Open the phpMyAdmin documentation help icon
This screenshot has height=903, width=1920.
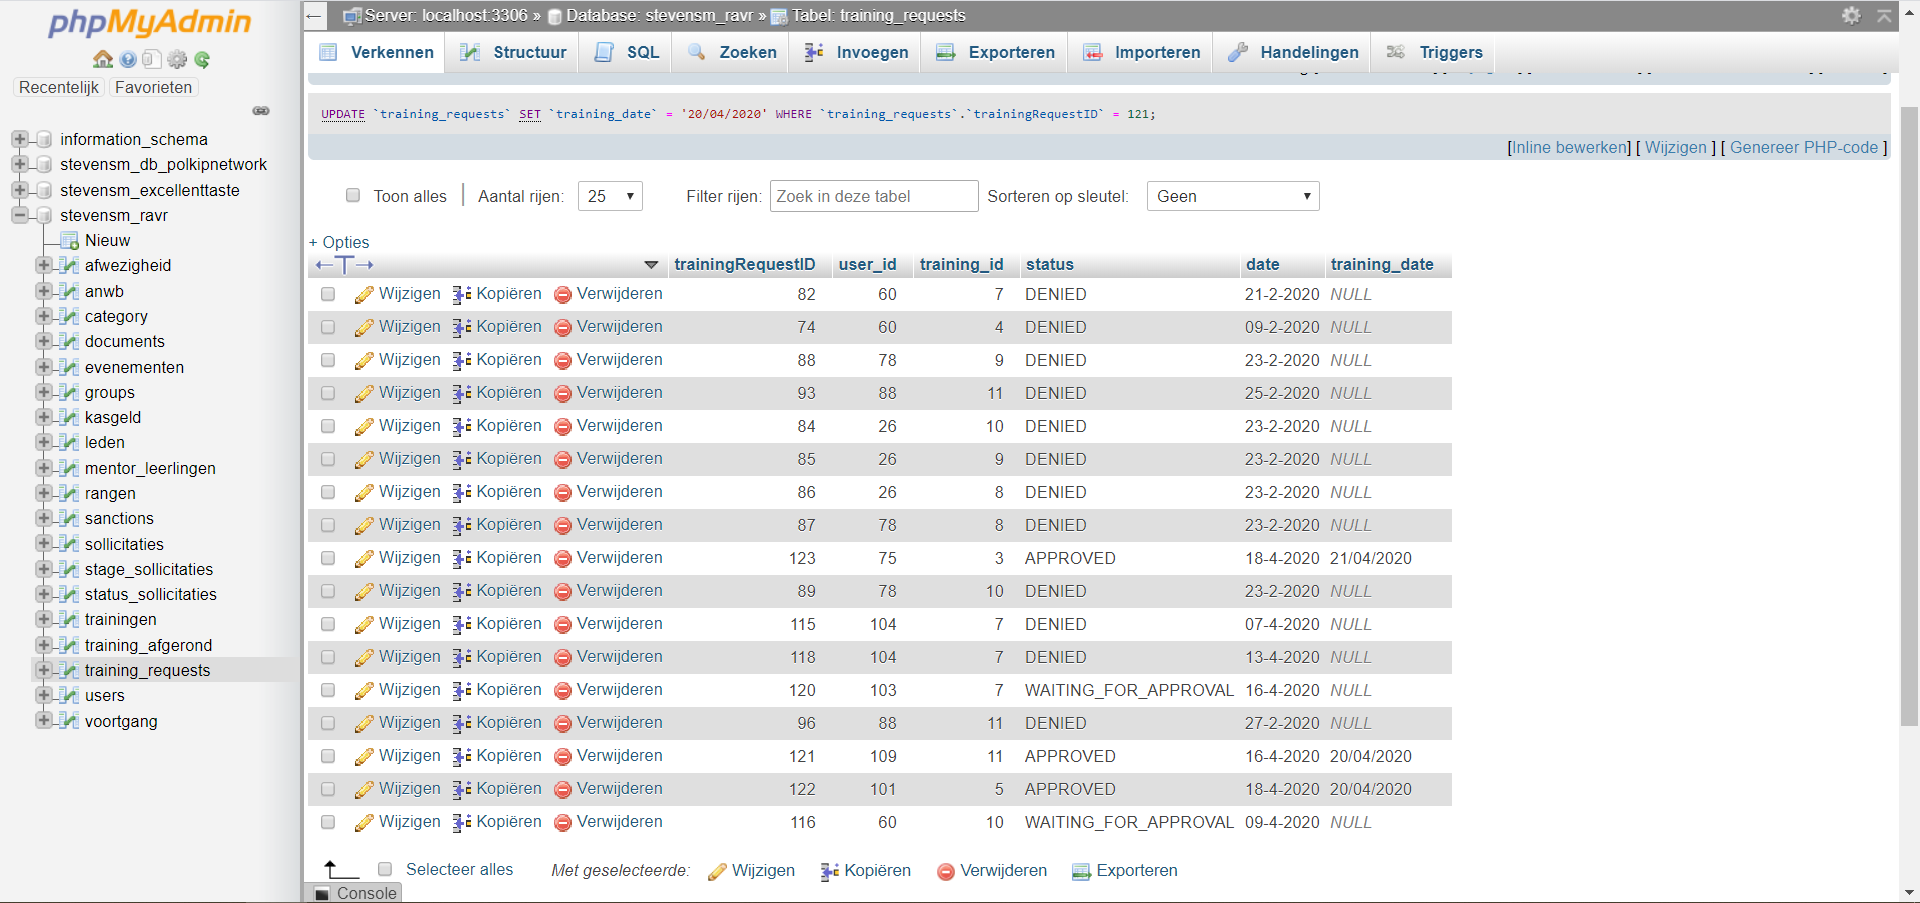coord(128,59)
